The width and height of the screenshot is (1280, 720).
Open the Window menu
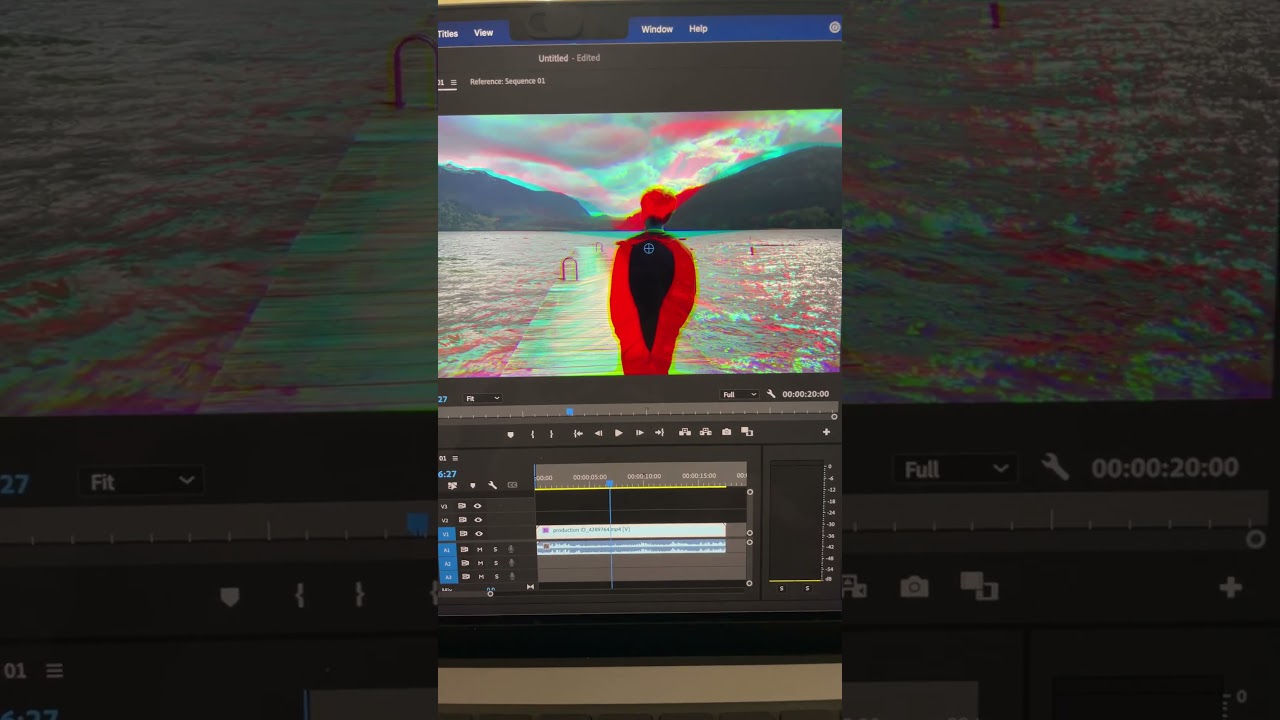click(x=657, y=29)
